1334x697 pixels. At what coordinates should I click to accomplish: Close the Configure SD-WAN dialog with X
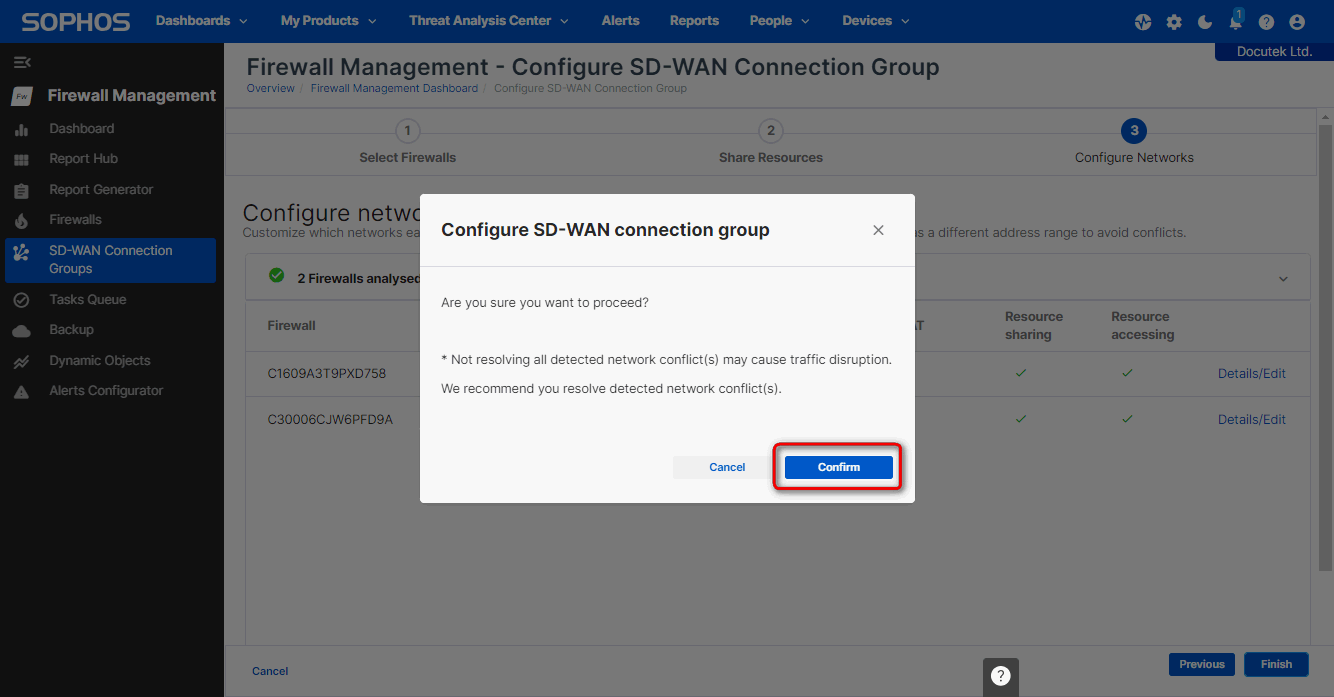[878, 230]
